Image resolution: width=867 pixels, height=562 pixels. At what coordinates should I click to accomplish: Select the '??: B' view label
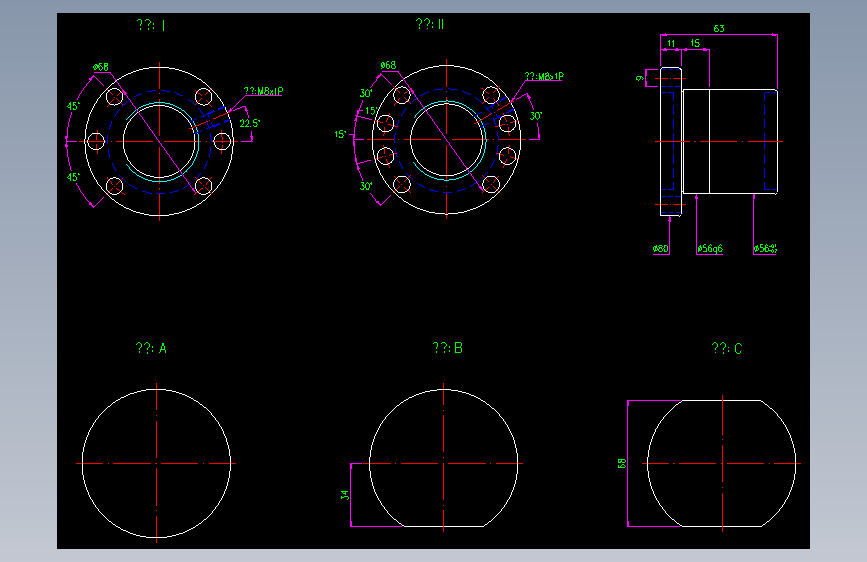447,348
